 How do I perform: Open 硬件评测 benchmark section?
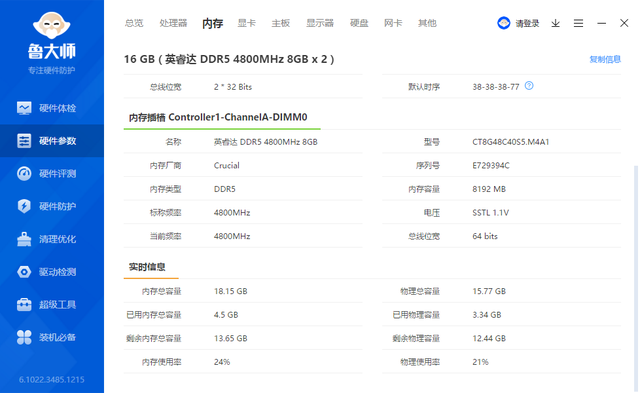coord(52,173)
